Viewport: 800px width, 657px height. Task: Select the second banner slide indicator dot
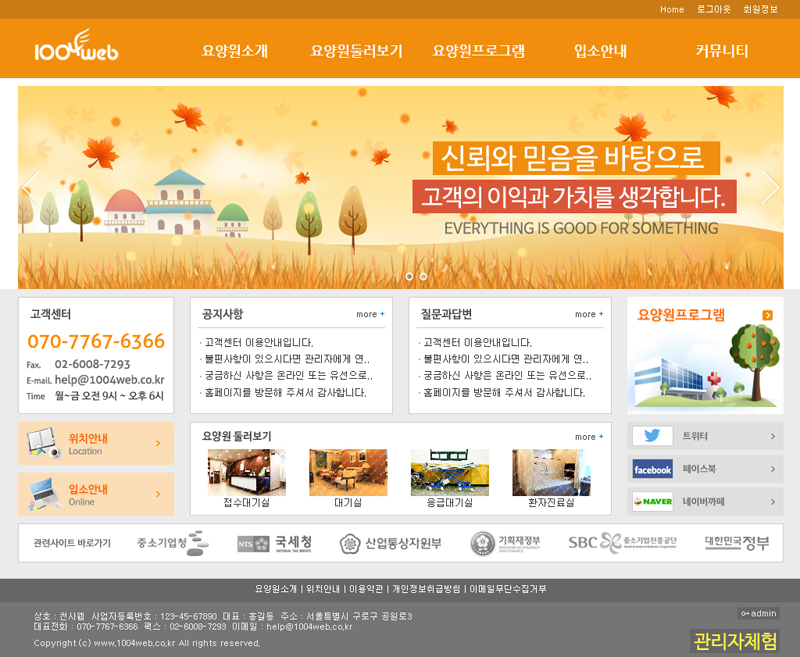(423, 276)
